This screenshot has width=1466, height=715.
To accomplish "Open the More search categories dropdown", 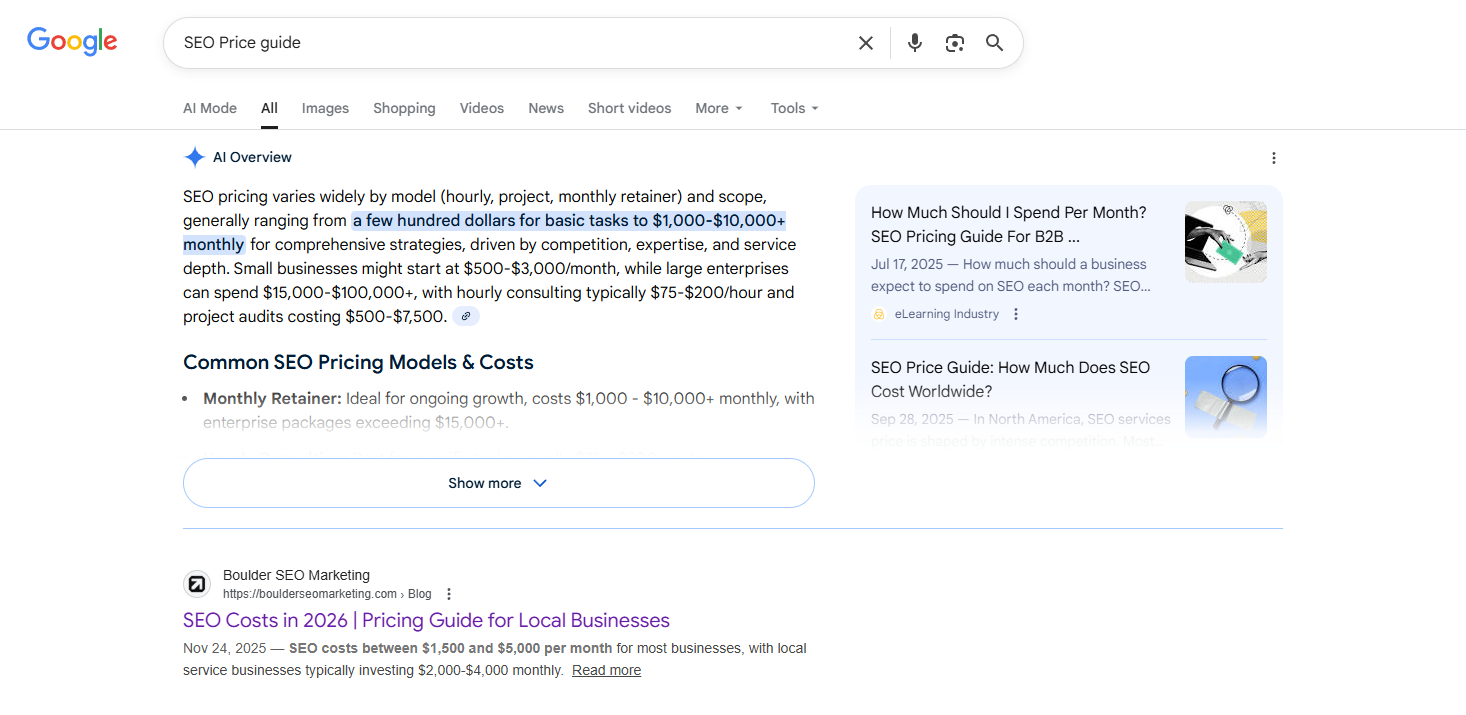I will (x=718, y=107).
